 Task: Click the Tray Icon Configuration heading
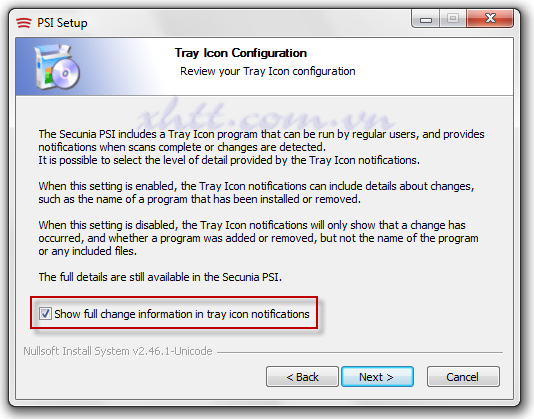tap(241, 53)
